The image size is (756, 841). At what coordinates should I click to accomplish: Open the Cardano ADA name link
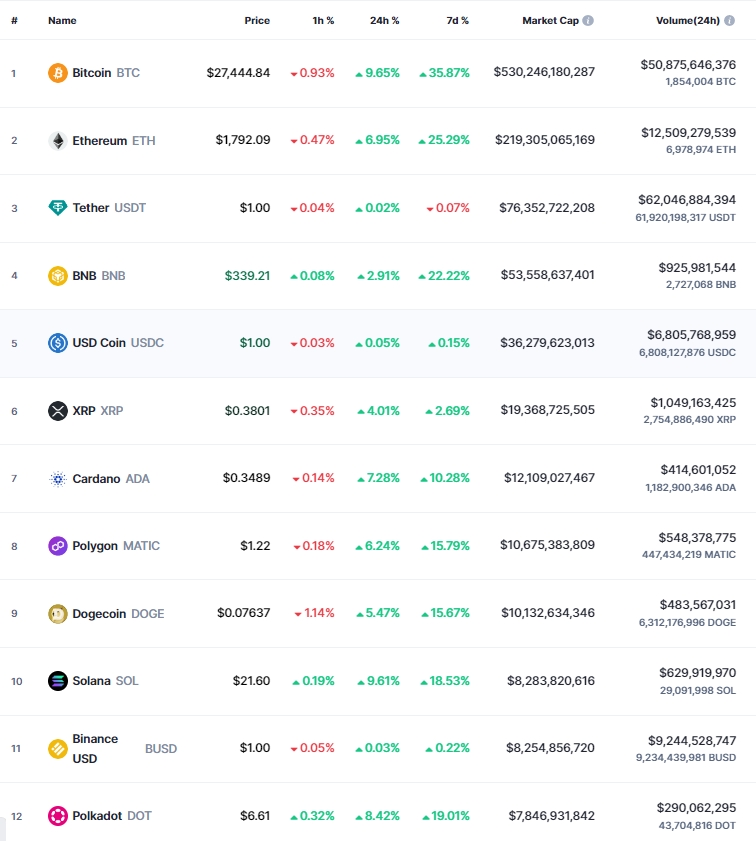[110, 478]
